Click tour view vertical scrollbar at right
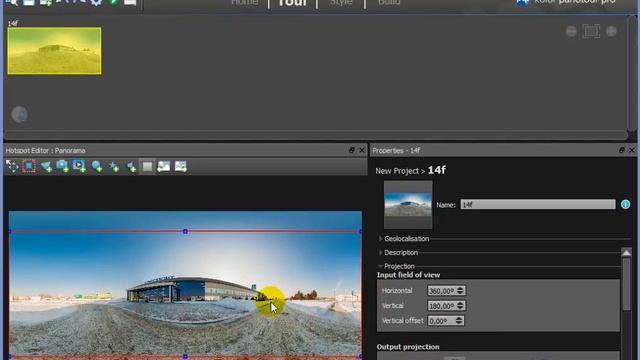Screen dimensions: 640x360 pyautogui.click(x=632, y=73)
